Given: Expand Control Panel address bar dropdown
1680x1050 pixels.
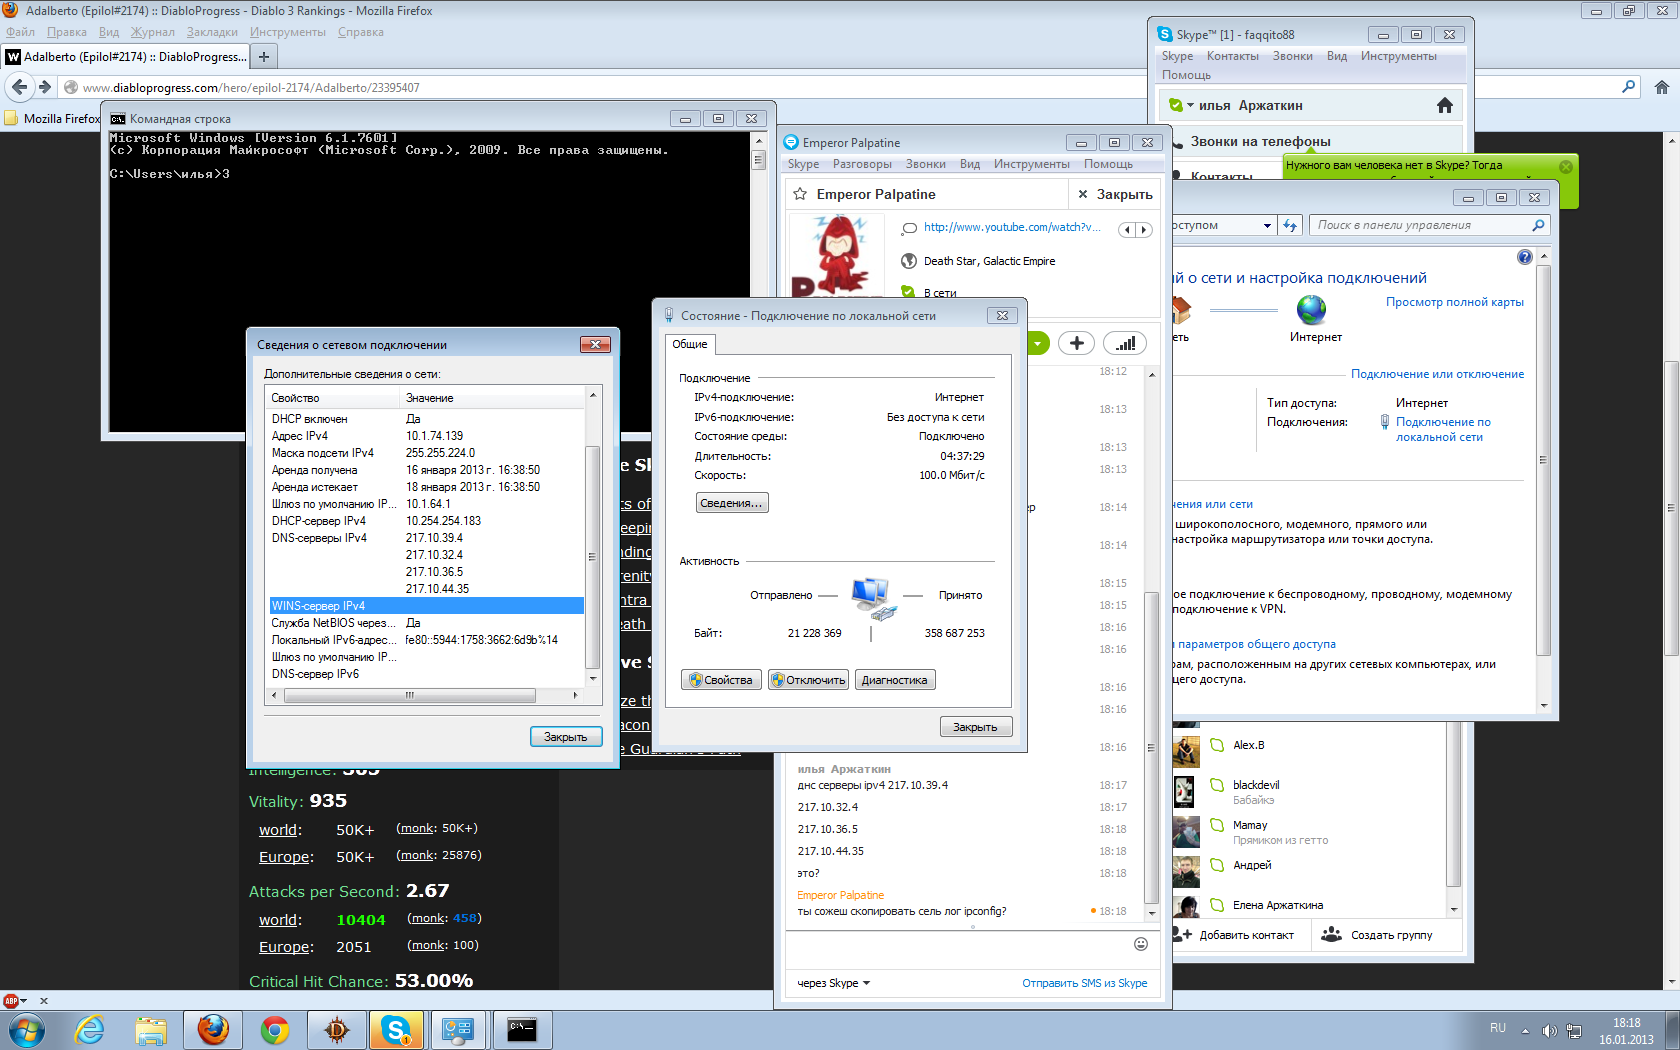Looking at the screenshot, I should 1267,225.
